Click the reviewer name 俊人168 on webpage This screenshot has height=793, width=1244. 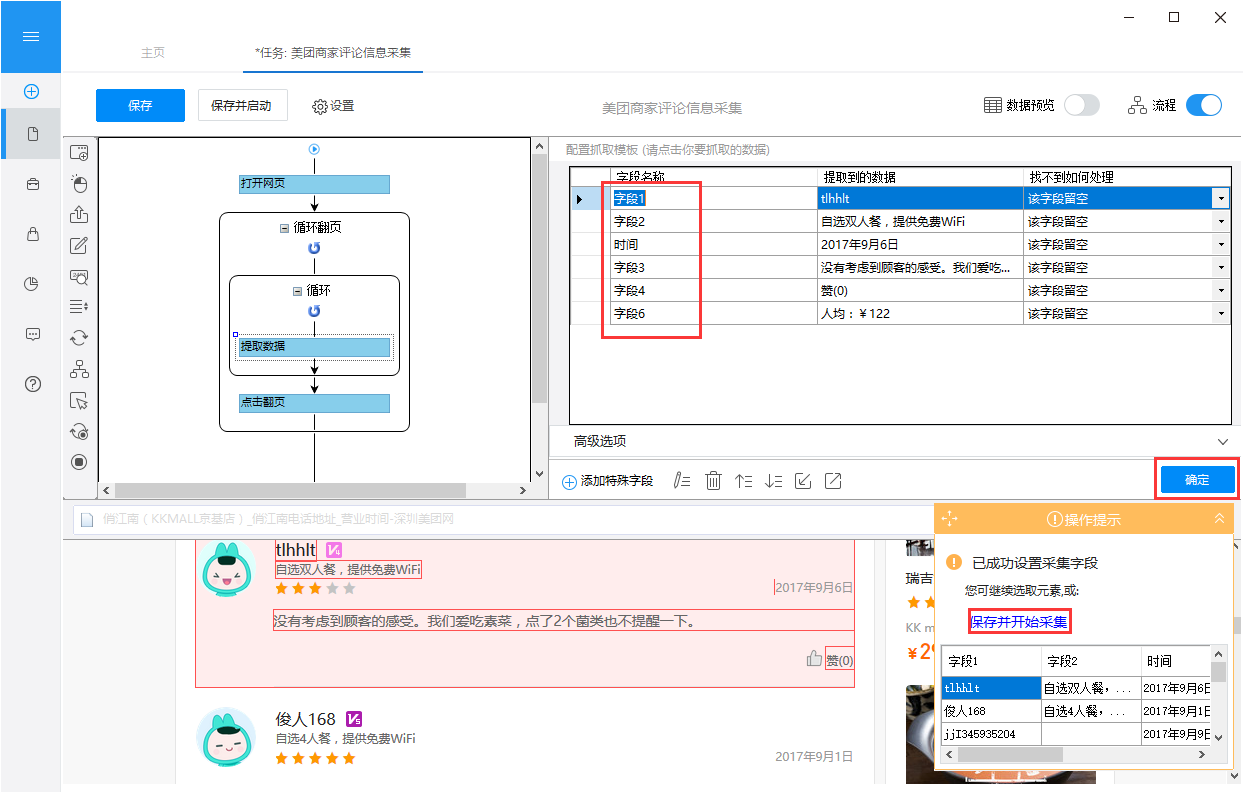coord(306,719)
